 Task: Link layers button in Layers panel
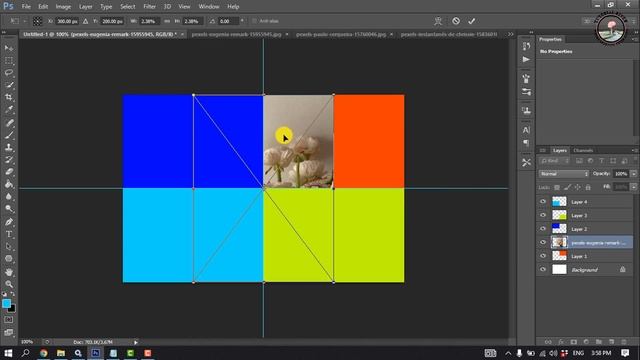click(548, 342)
